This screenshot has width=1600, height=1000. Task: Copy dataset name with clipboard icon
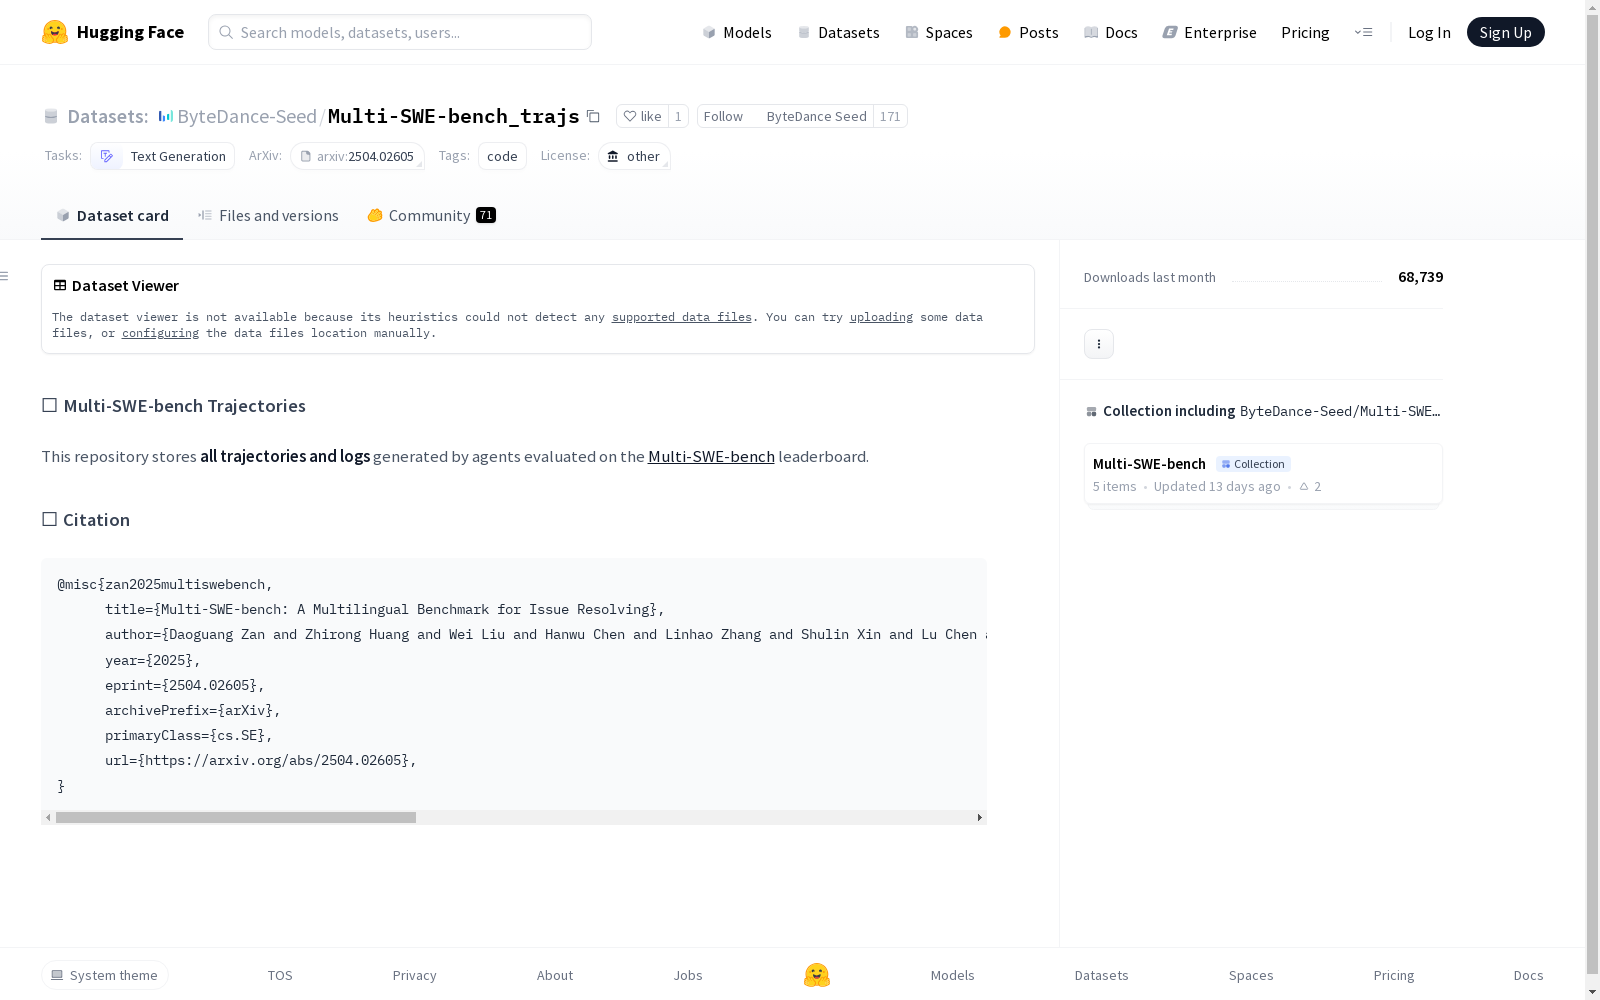point(593,116)
